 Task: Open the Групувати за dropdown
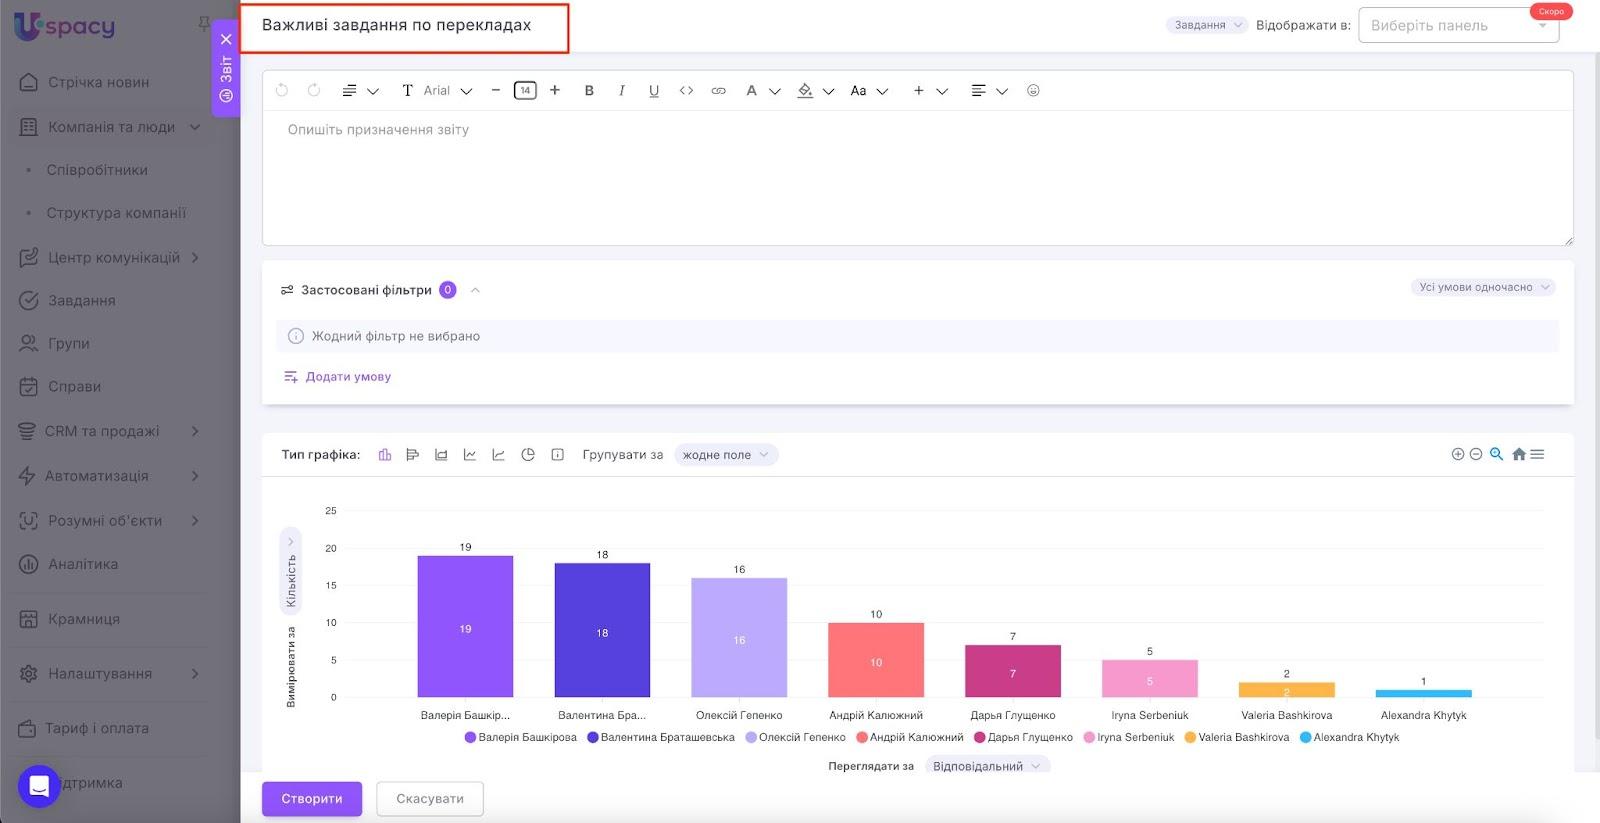[725, 455]
